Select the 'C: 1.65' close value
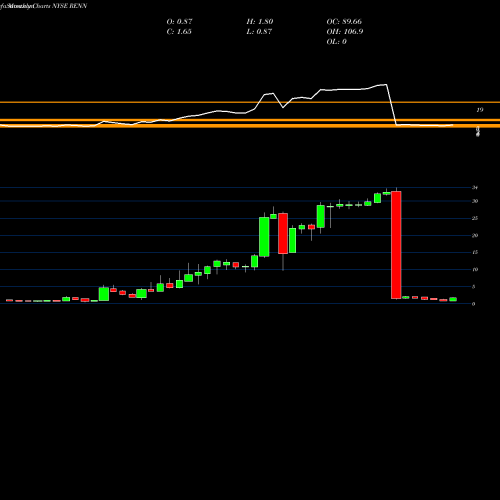 pyautogui.click(x=179, y=31)
